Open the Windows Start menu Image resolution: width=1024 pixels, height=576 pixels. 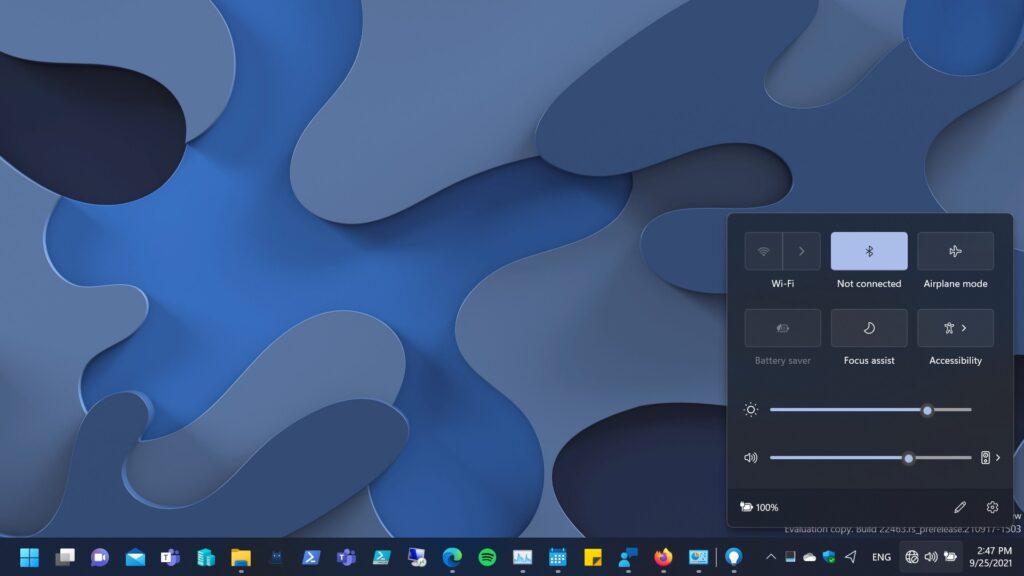click(29, 557)
